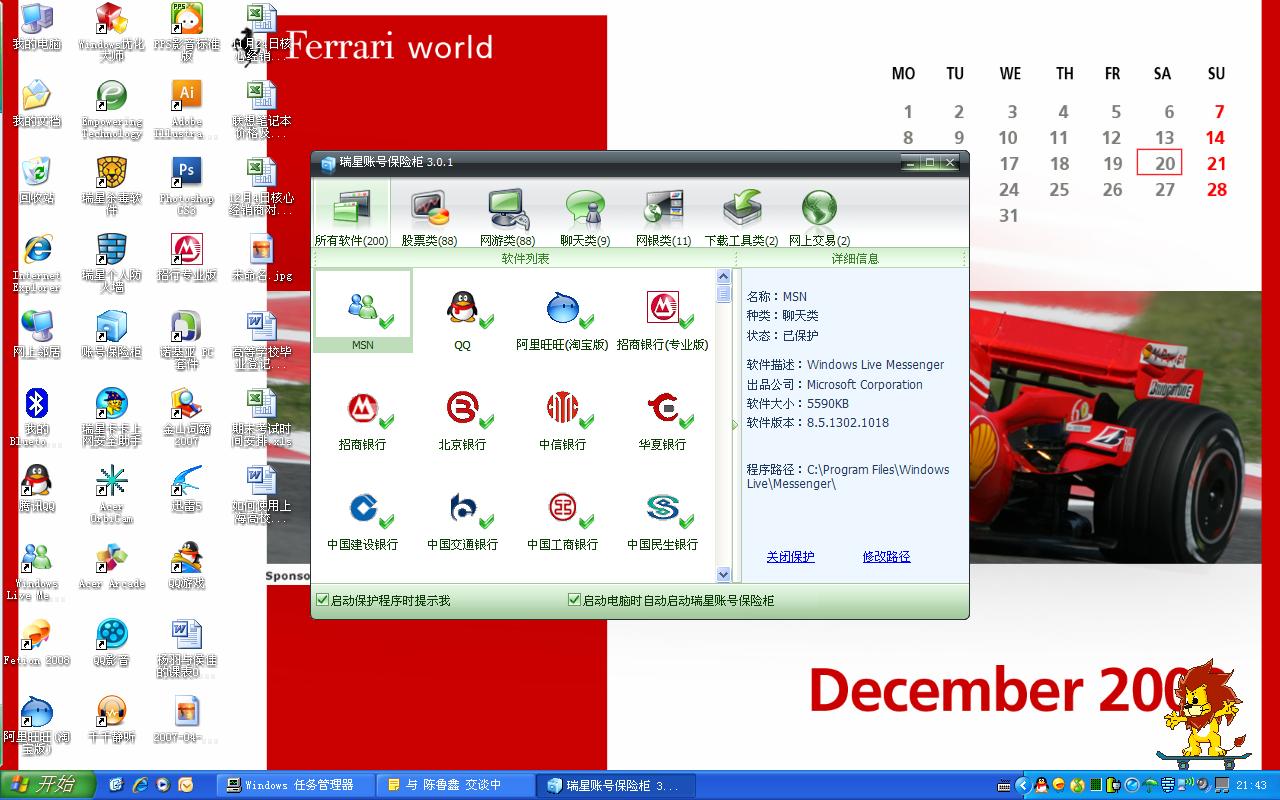Select Acer OrbiCam desktop shortcut

(112, 494)
